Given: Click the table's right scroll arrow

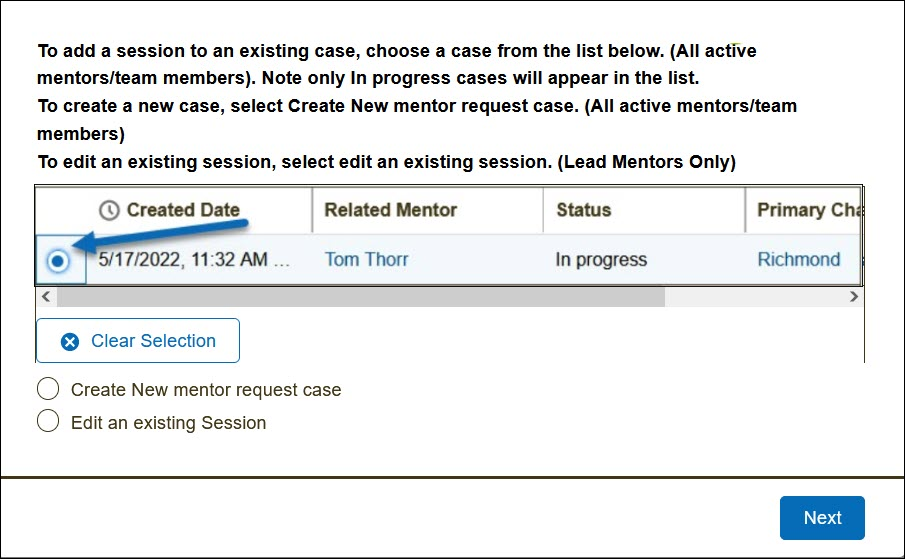Looking at the screenshot, I should tap(853, 297).
